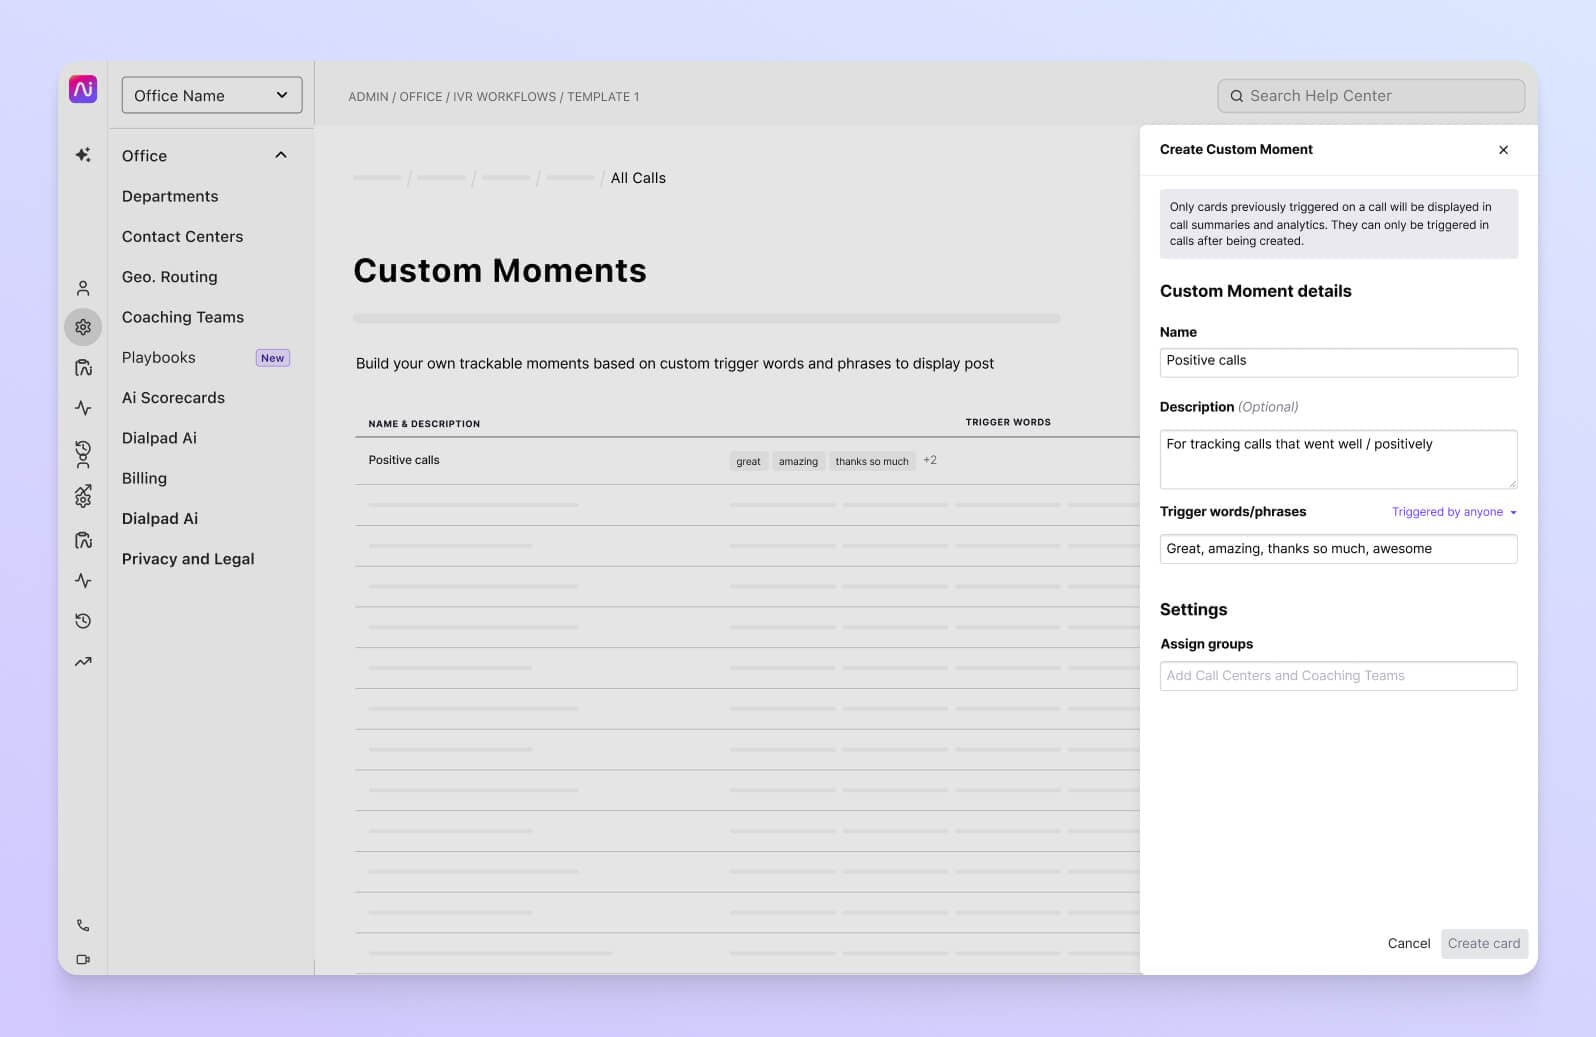Image resolution: width=1596 pixels, height=1037 pixels.
Task: Click the phone call icon
Action: [x=83, y=925]
